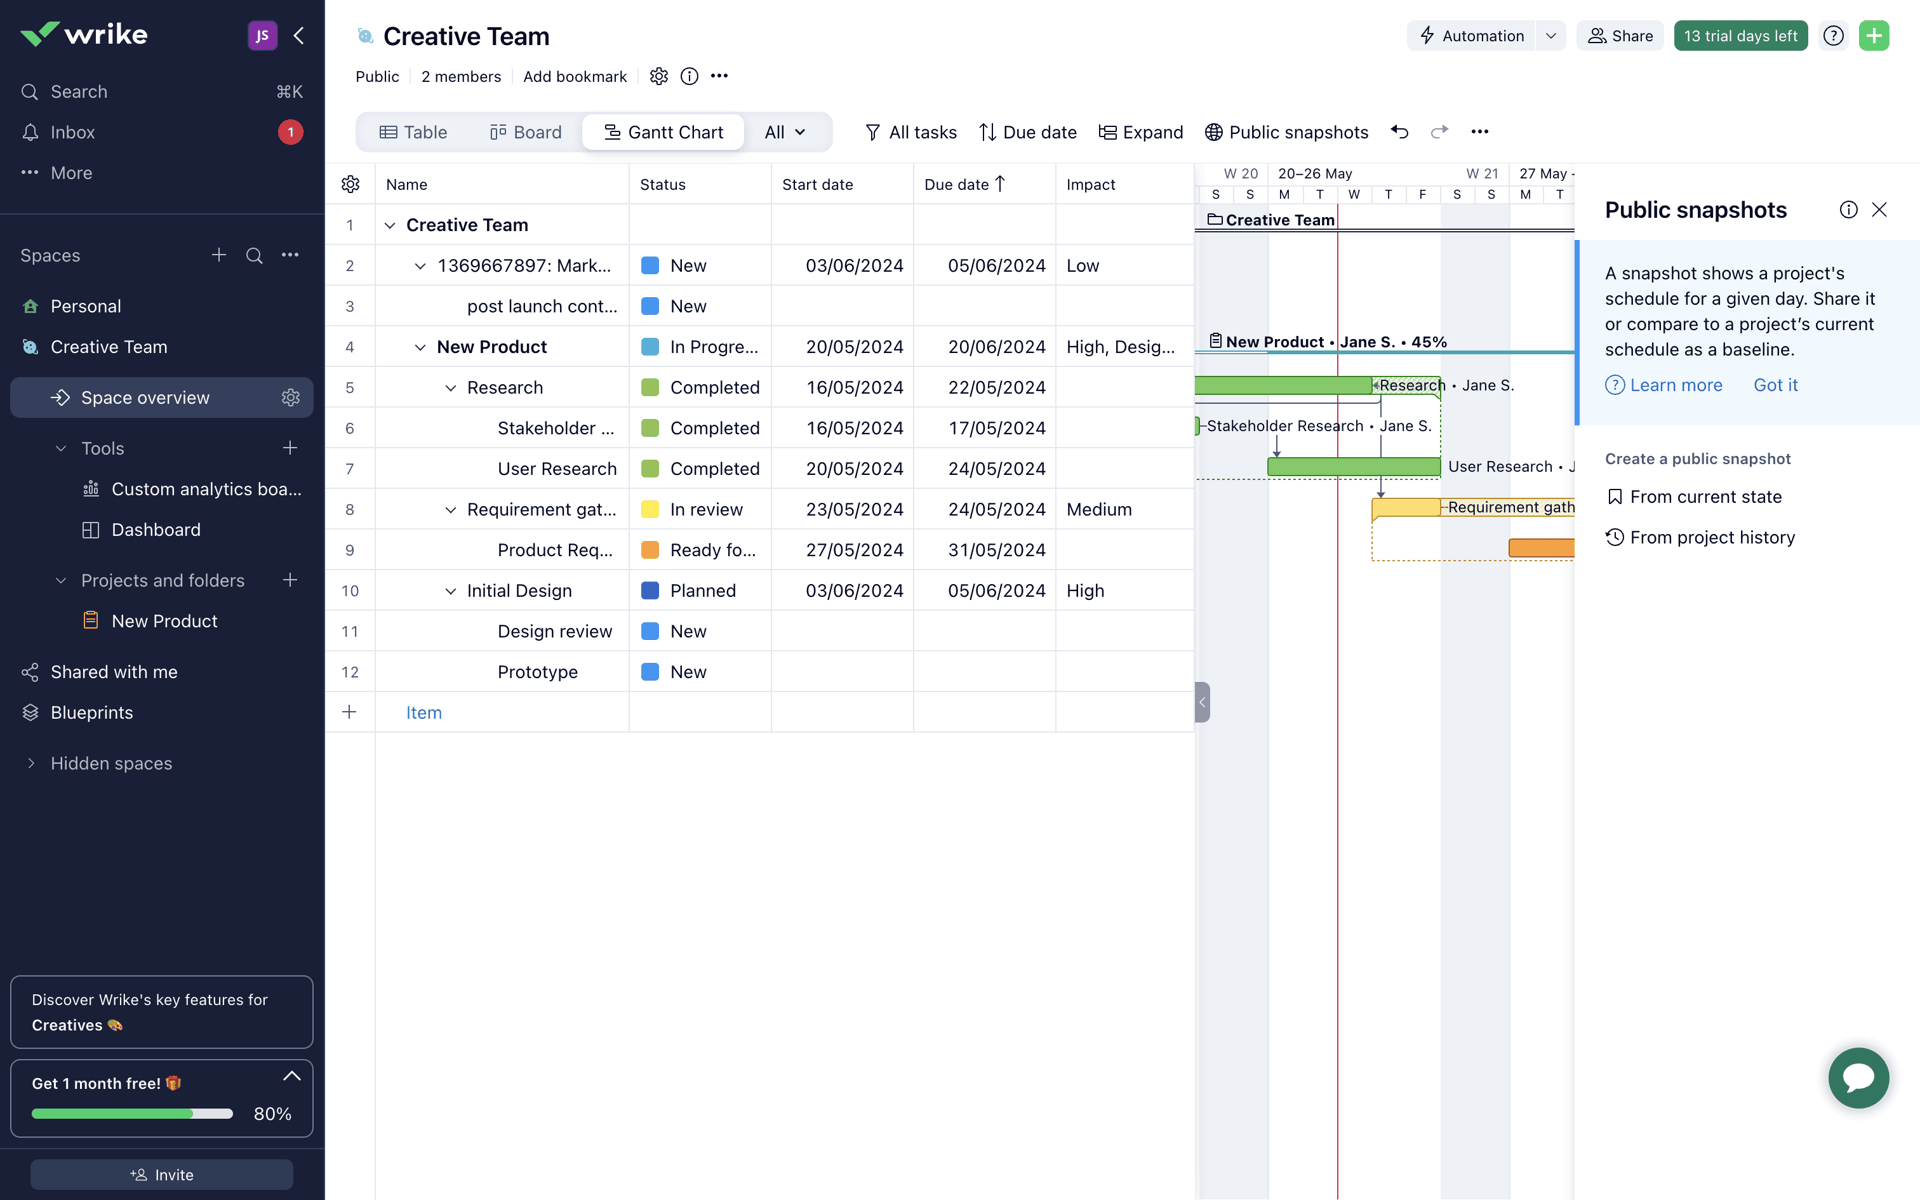Create snapshot From current state
Image resolution: width=1920 pixels, height=1200 pixels.
coord(1694,497)
